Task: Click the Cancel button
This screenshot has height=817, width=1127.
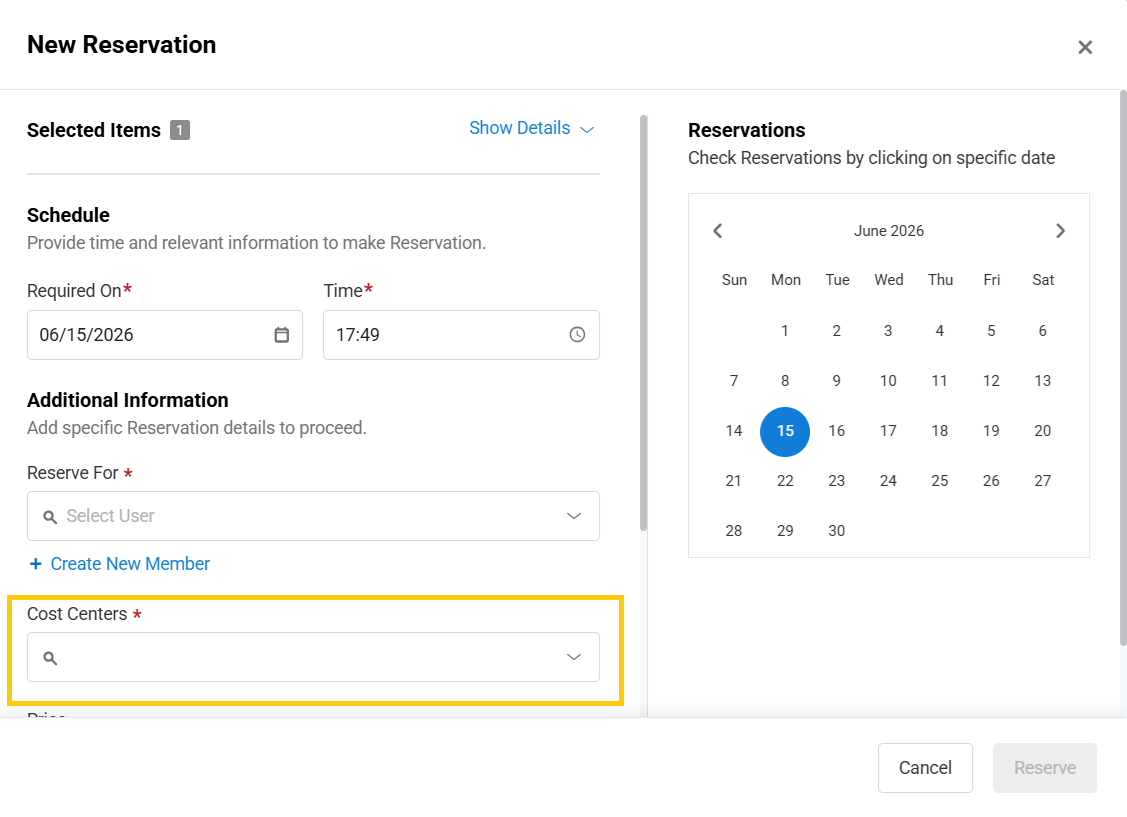Action: click(925, 767)
